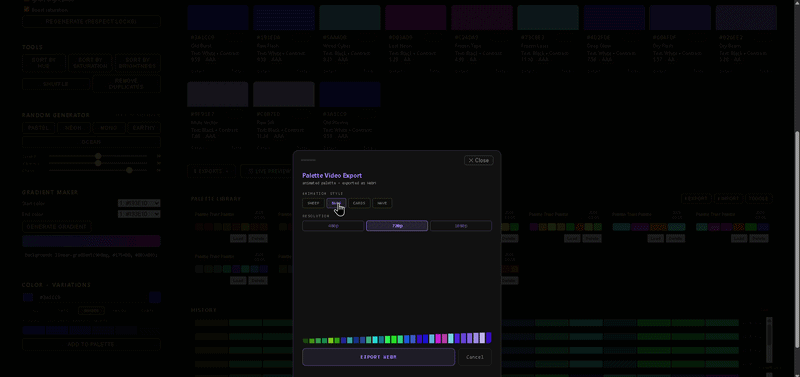
Task: Click the Palette Library Export button
Action: click(x=696, y=198)
